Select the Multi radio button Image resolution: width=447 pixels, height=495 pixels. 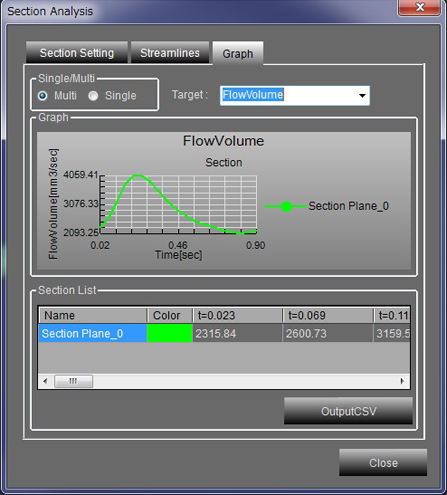tap(43, 96)
